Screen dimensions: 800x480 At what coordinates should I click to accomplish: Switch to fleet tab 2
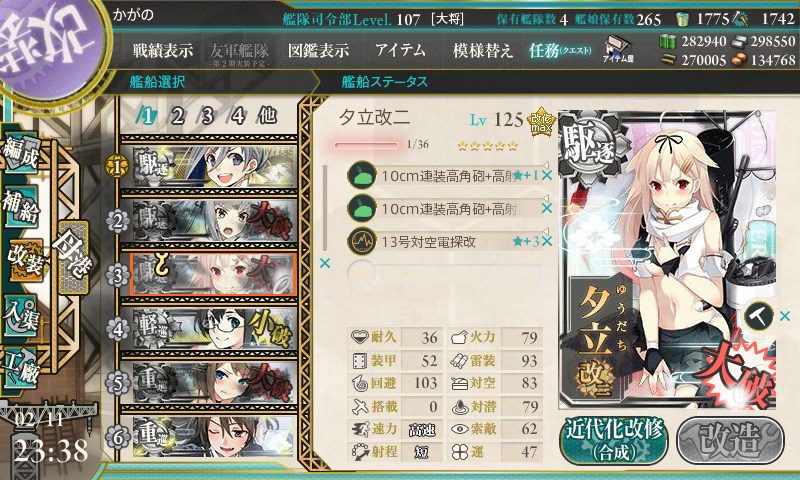pyautogui.click(x=178, y=116)
